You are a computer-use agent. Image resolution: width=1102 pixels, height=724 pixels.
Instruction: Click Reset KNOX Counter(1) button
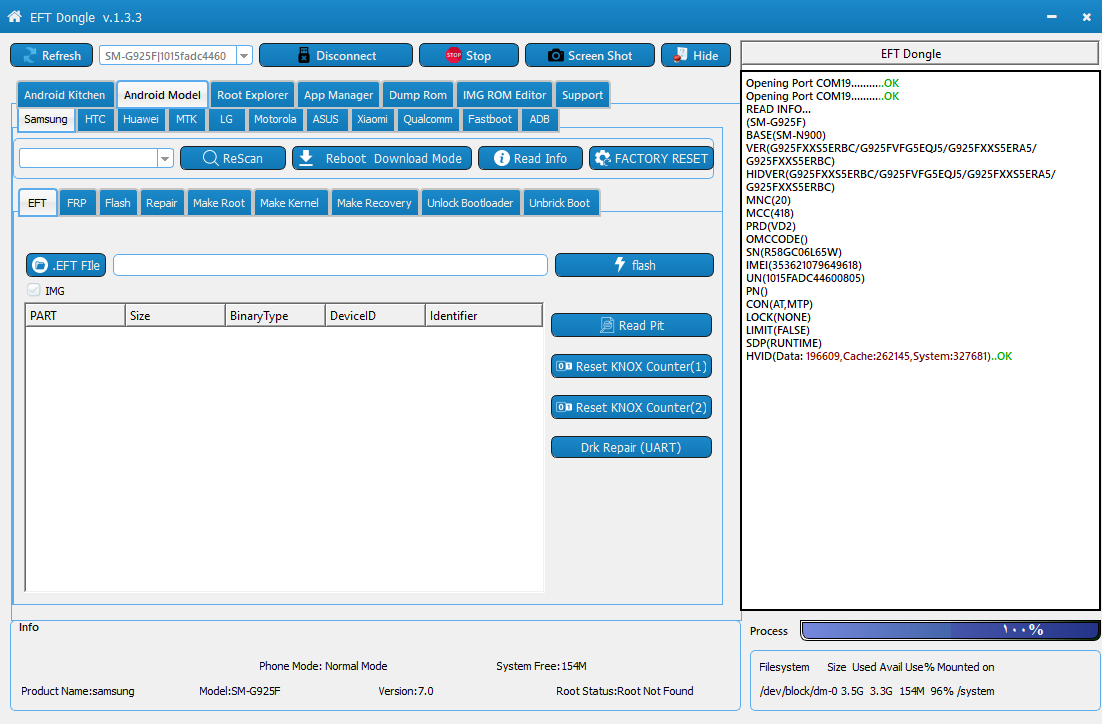631,366
